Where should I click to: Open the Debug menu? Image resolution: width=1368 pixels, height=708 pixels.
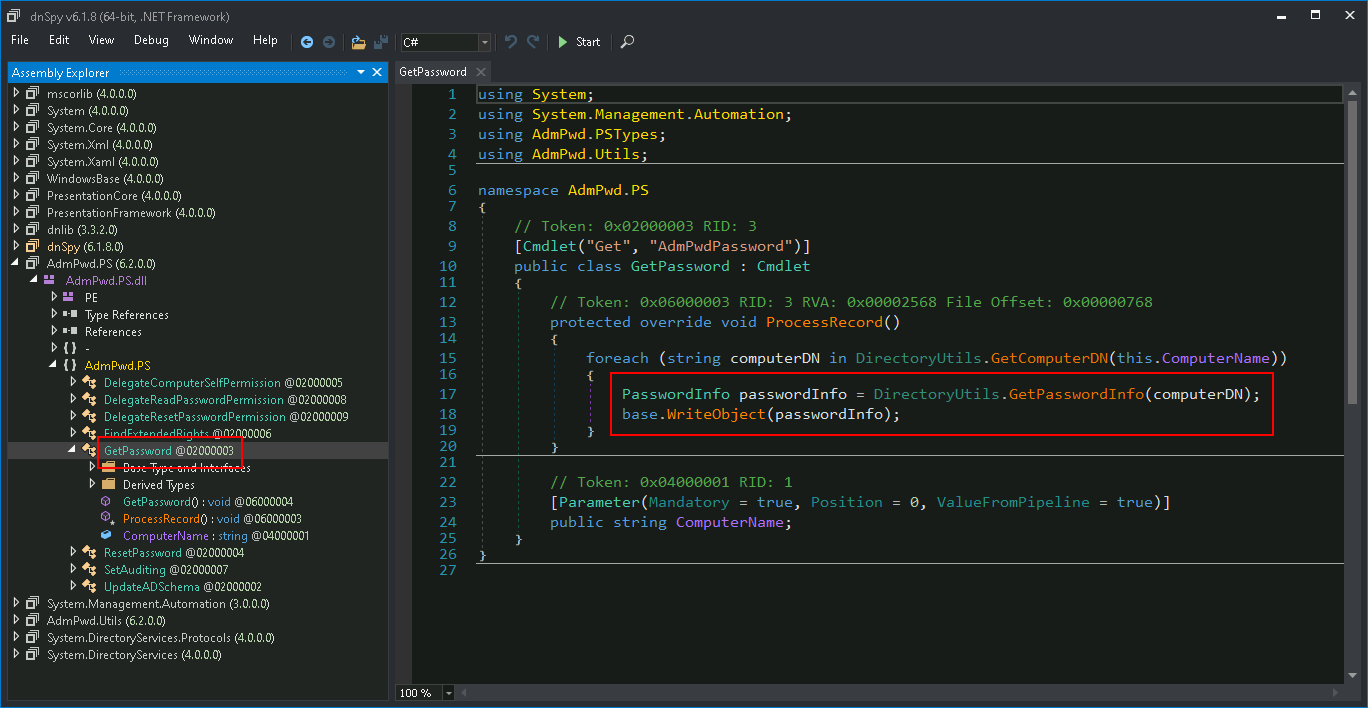[151, 40]
